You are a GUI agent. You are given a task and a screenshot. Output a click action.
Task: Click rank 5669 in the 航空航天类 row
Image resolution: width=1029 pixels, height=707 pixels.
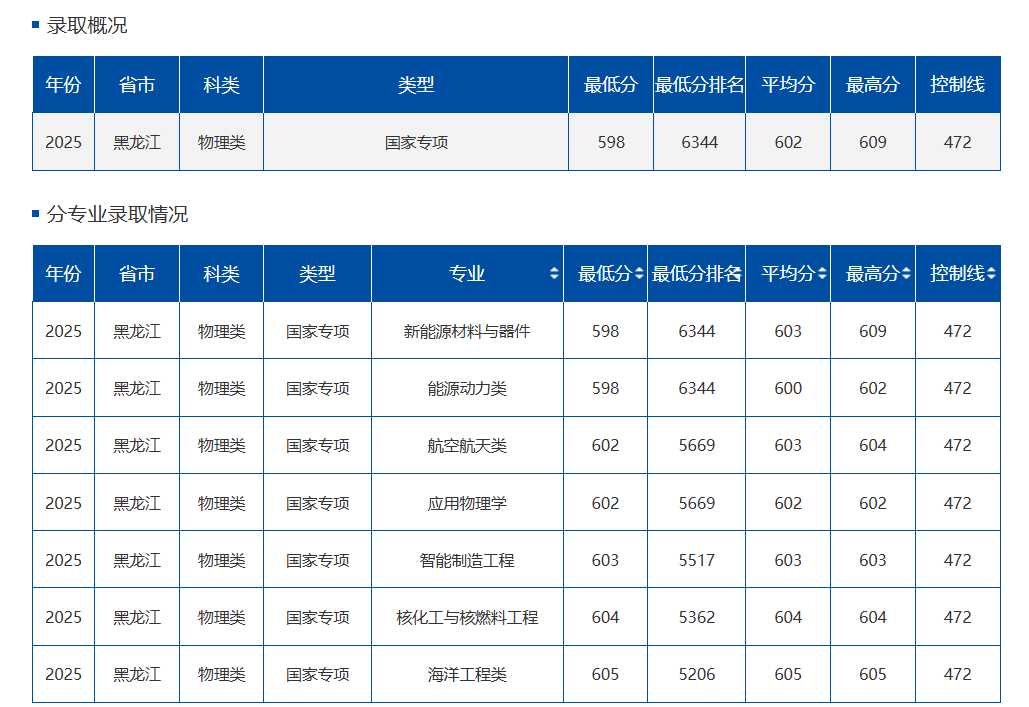[x=696, y=446]
